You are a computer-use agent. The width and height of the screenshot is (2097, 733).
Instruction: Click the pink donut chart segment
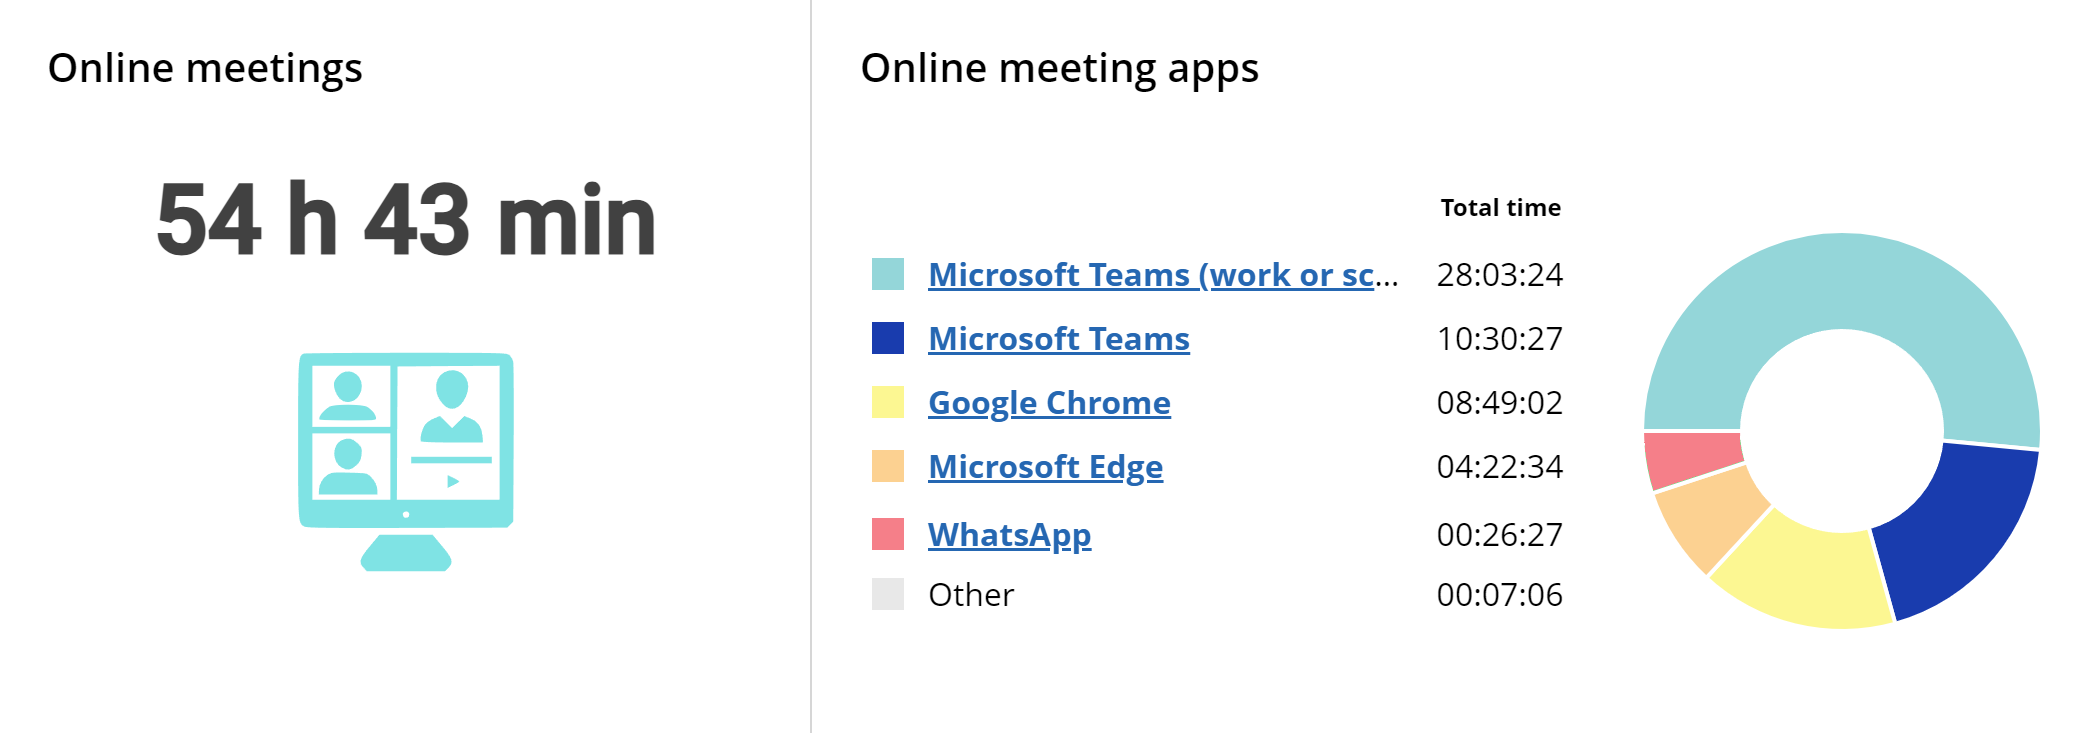click(1690, 458)
